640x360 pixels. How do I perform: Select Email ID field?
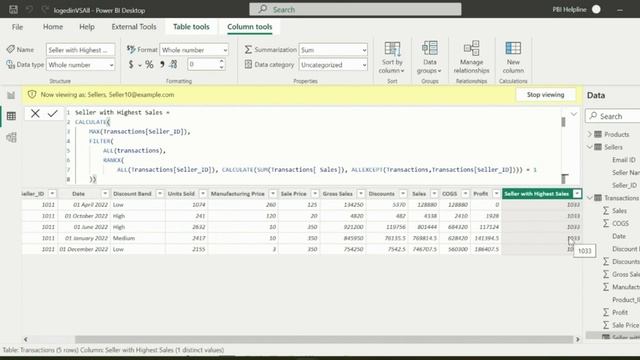pyautogui.click(x=624, y=160)
